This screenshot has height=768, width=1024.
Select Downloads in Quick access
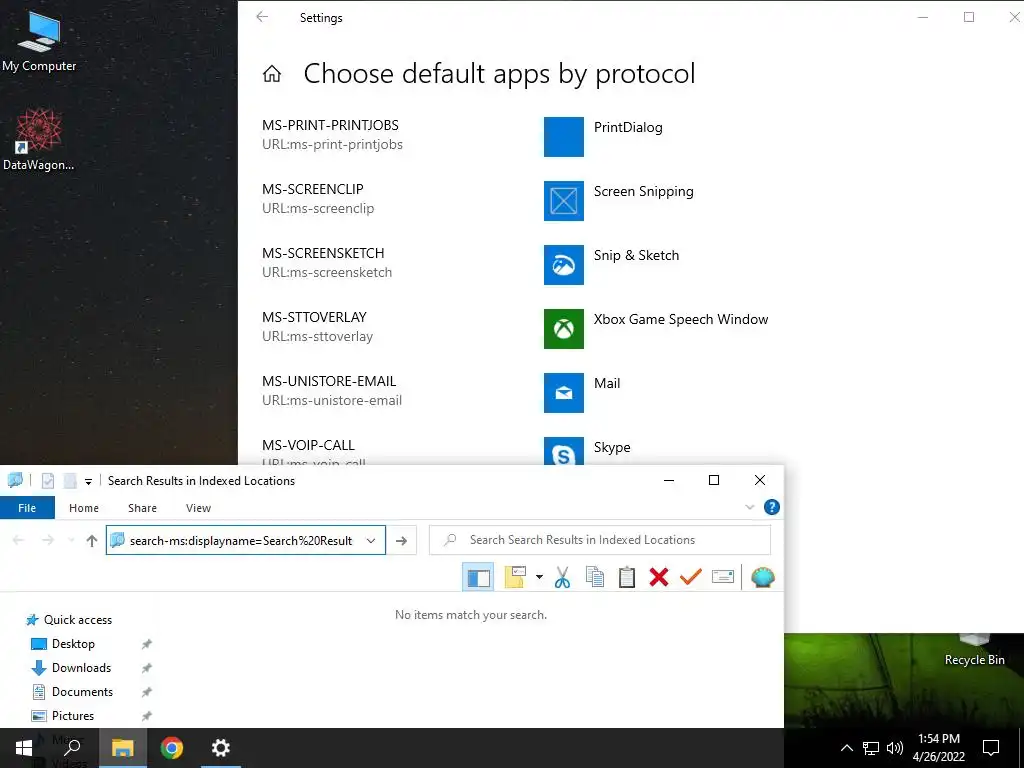pos(81,668)
